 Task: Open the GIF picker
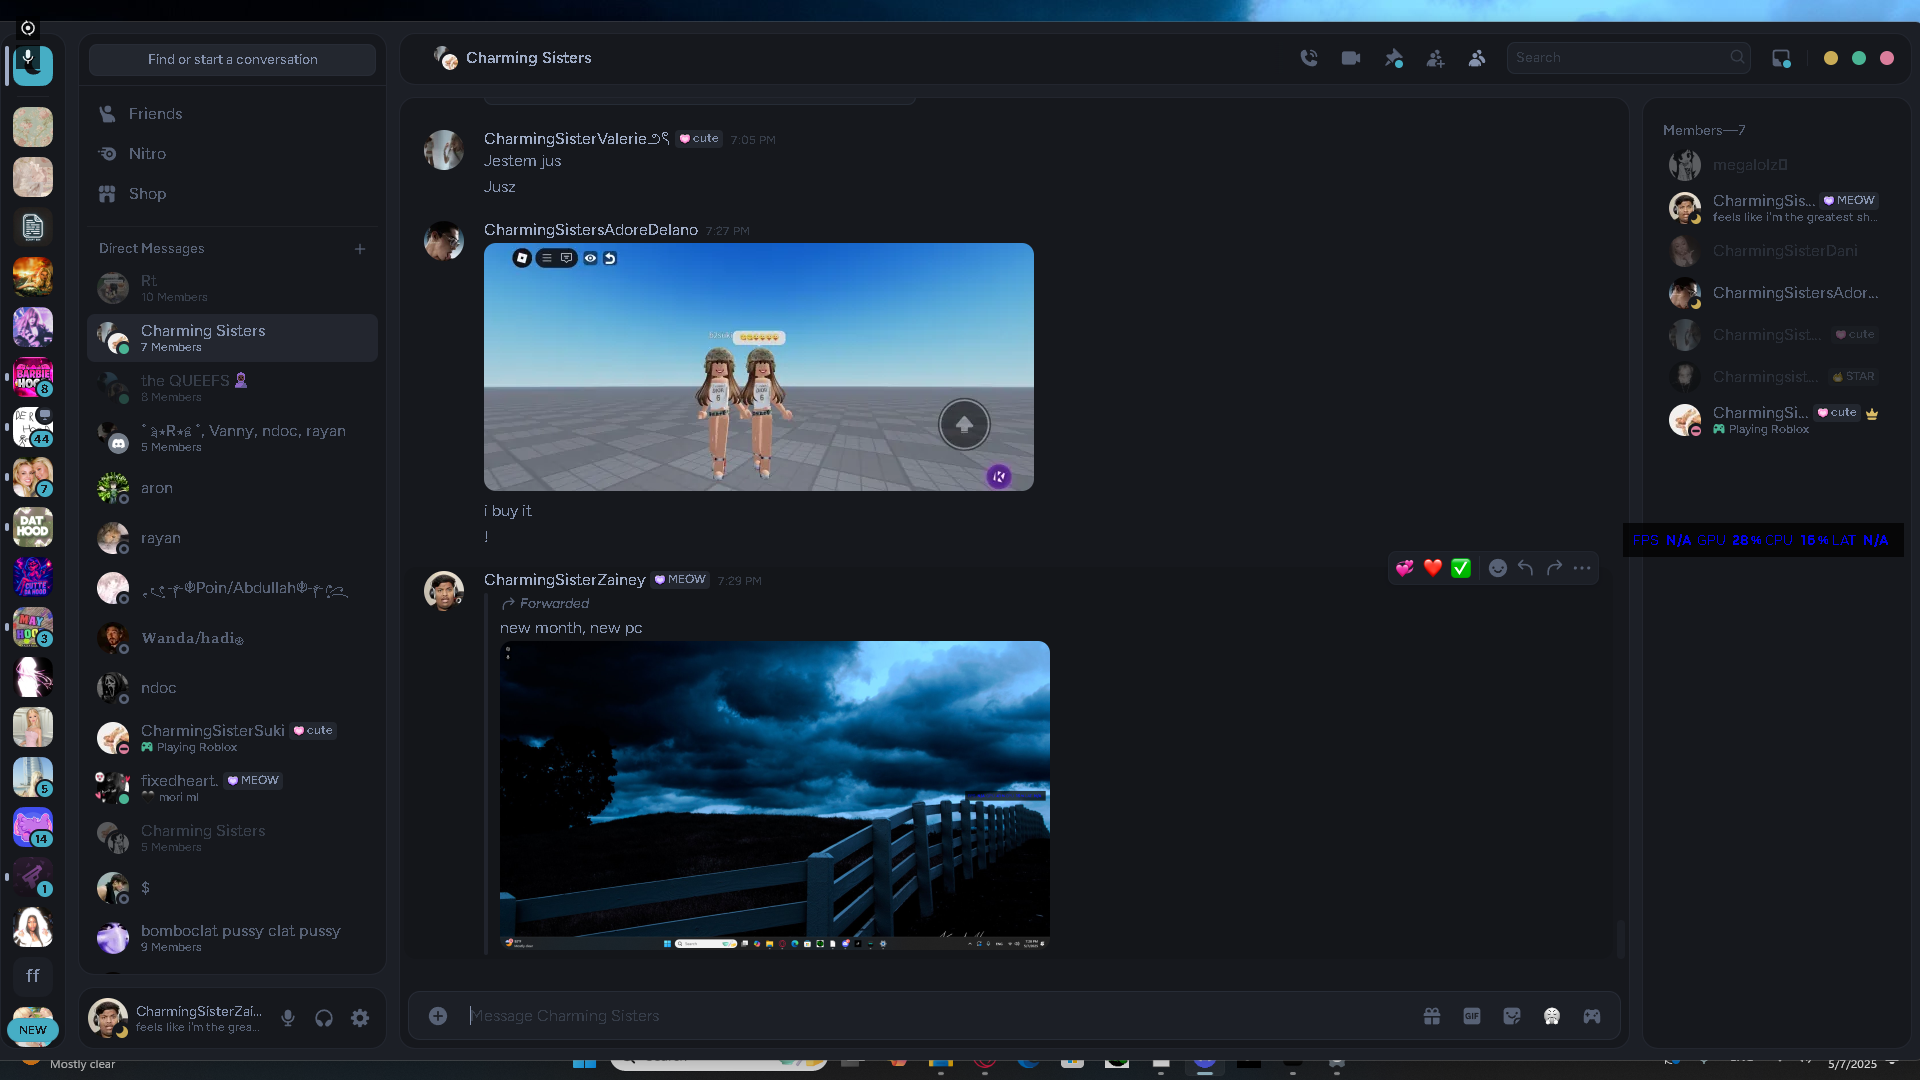1472,1016
